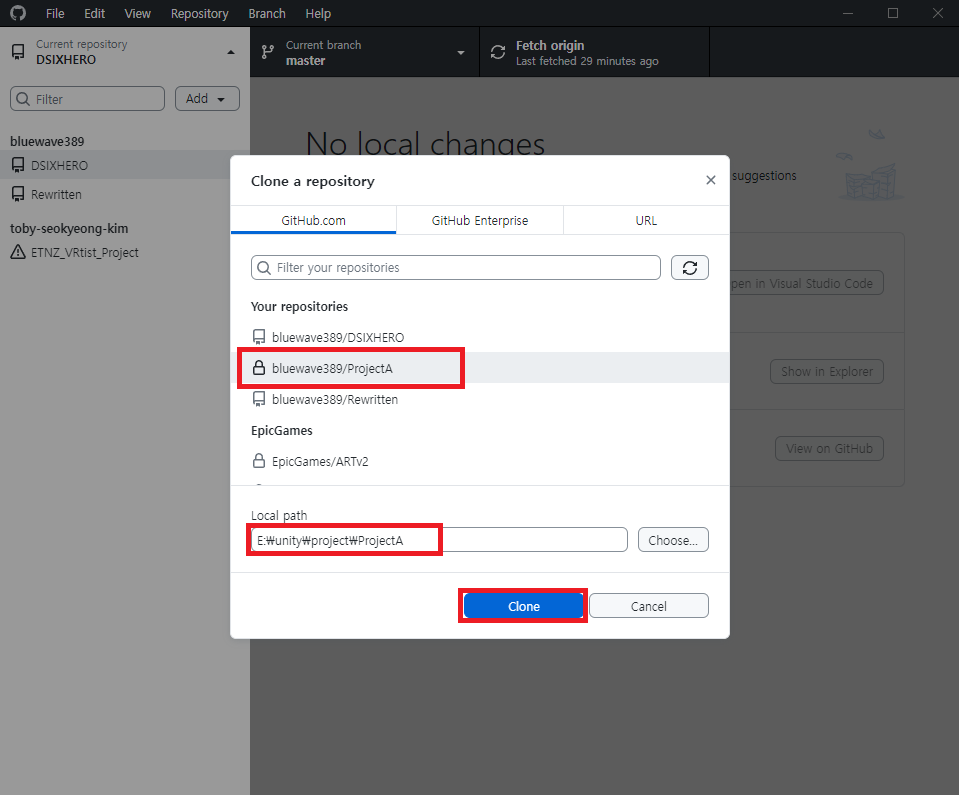Select ETNZ_VRtist_Project in the sidebar
Image resolution: width=959 pixels, height=795 pixels.
click(125, 252)
